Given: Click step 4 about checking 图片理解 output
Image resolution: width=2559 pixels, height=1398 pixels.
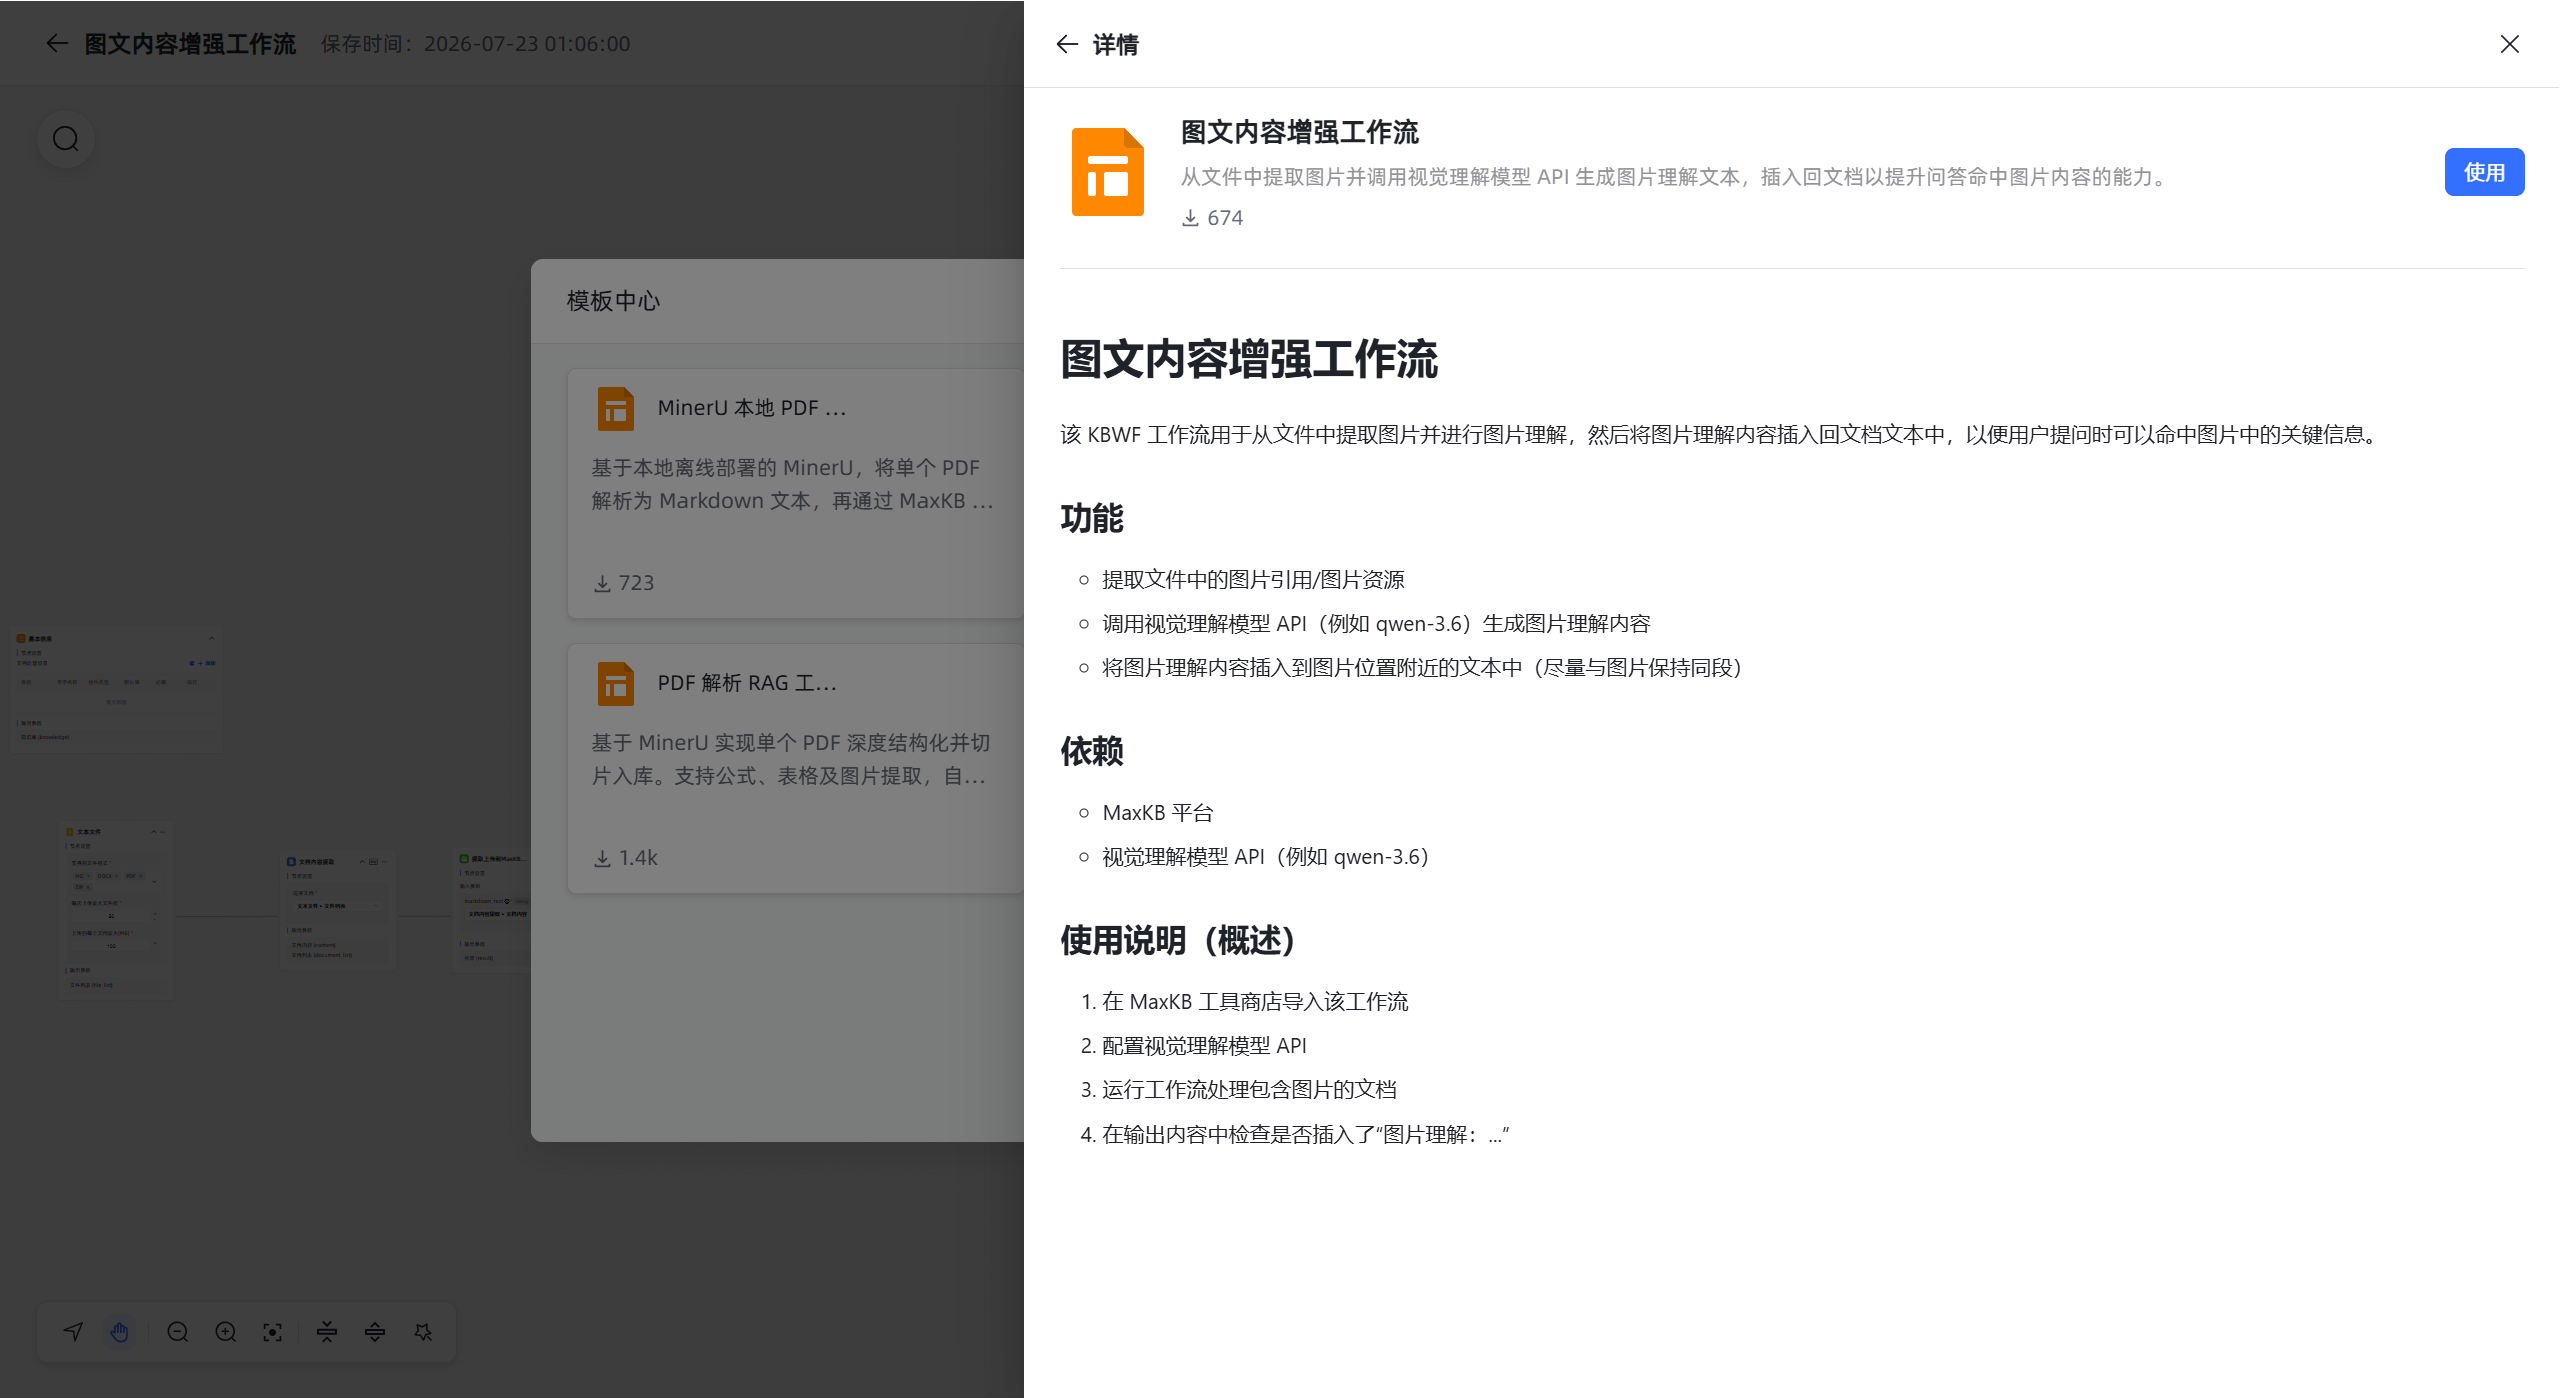Looking at the screenshot, I should 1305,1135.
